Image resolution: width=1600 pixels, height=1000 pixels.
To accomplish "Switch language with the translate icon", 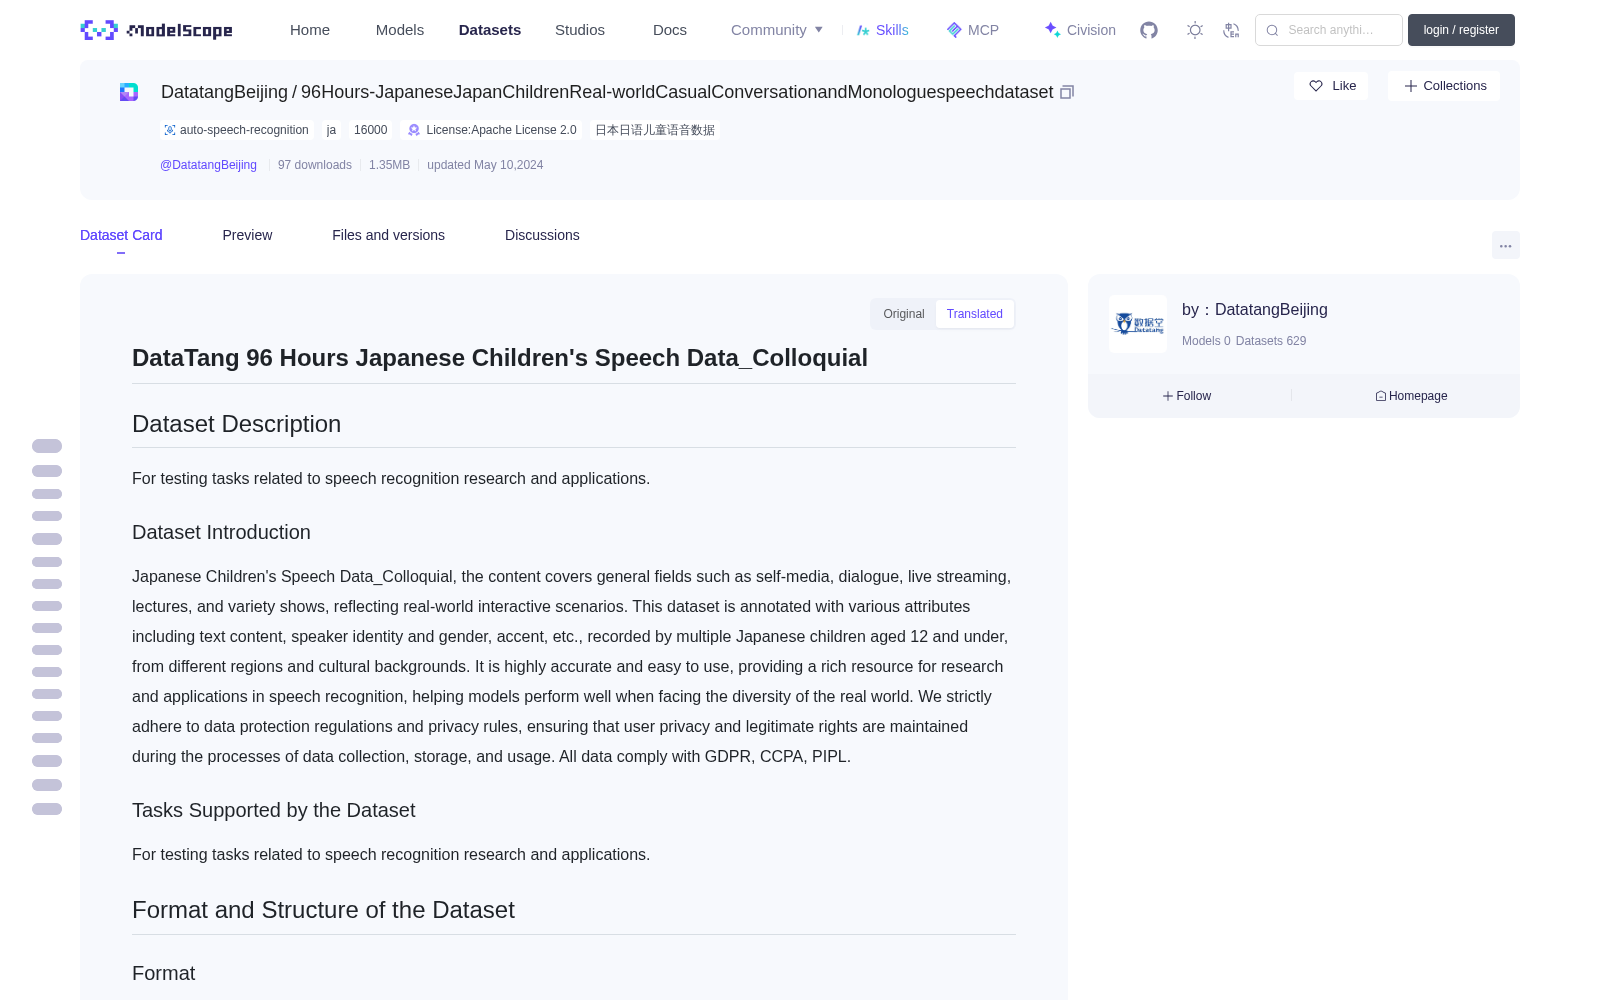I will click(1232, 30).
